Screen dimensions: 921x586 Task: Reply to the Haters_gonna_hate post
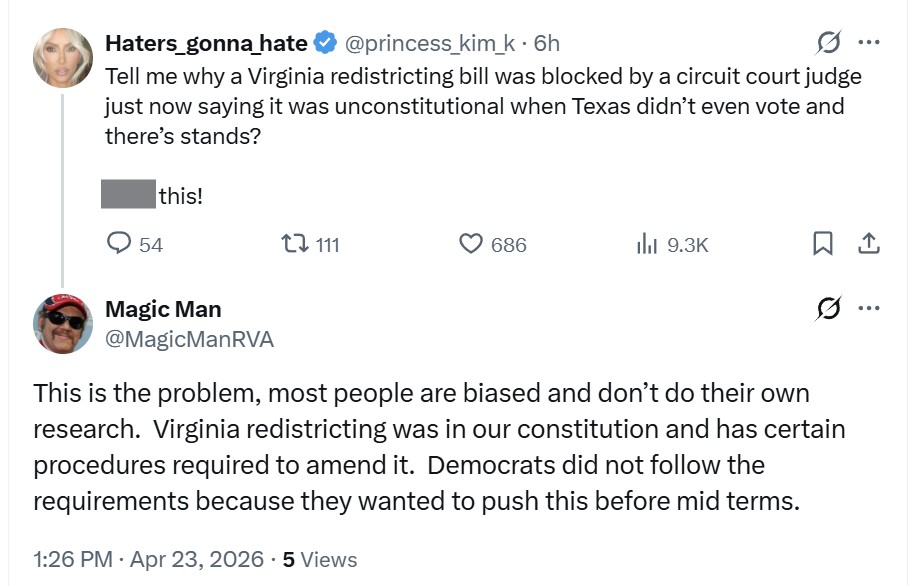click(120, 244)
